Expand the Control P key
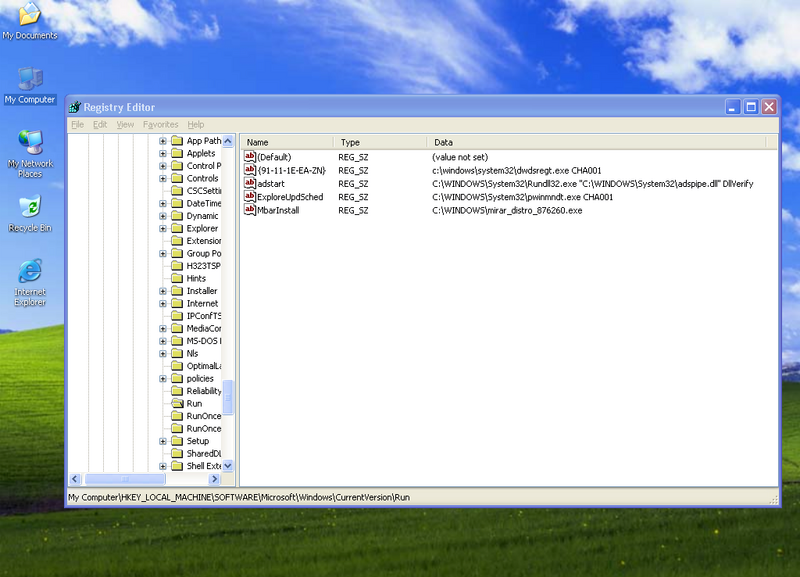This screenshot has height=577, width=800. tap(162, 166)
